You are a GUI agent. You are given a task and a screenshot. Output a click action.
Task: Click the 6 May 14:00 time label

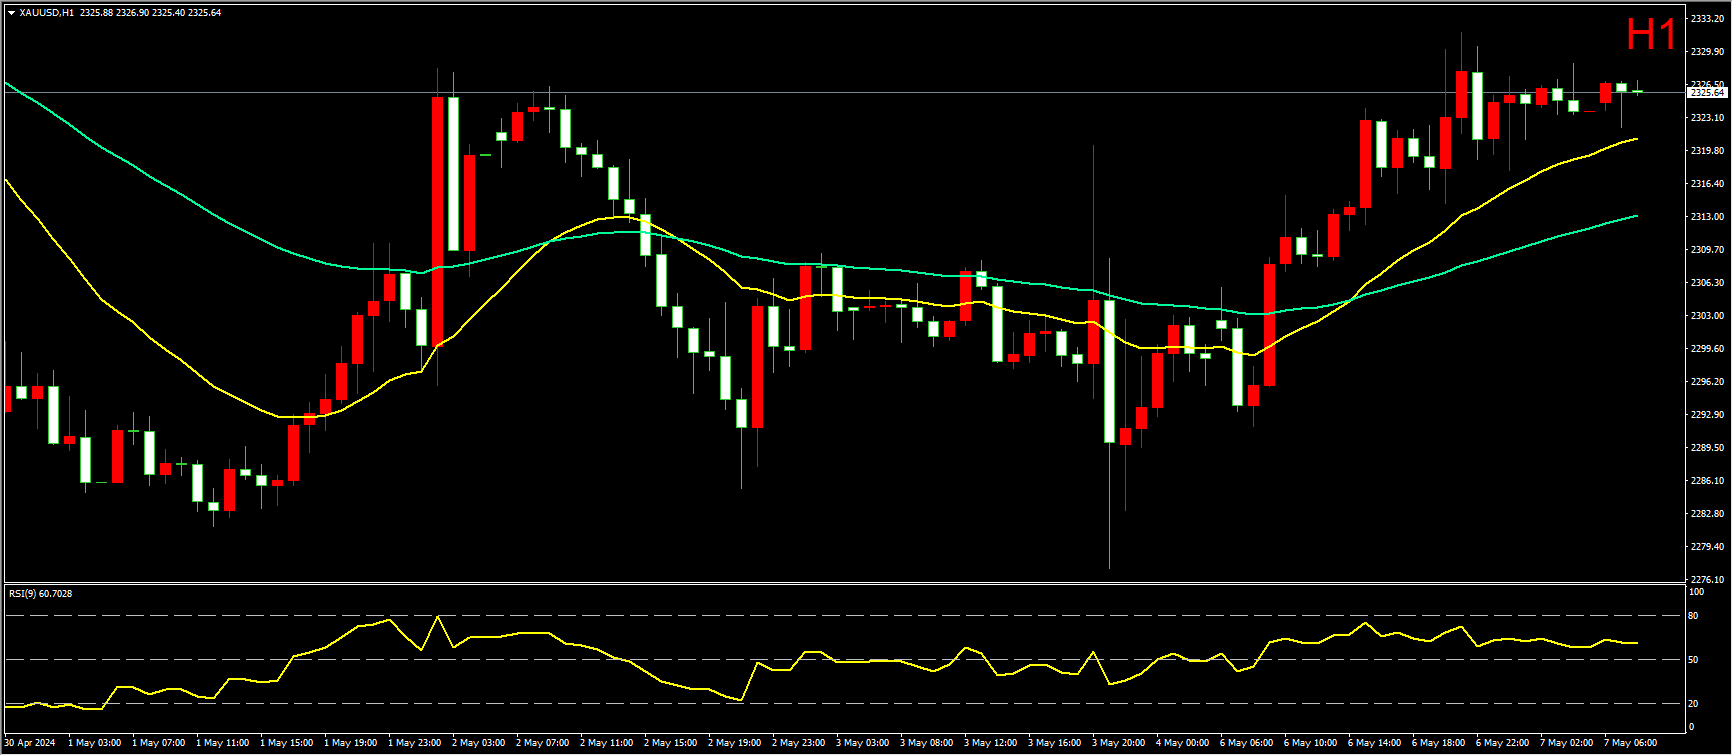click(x=1375, y=743)
